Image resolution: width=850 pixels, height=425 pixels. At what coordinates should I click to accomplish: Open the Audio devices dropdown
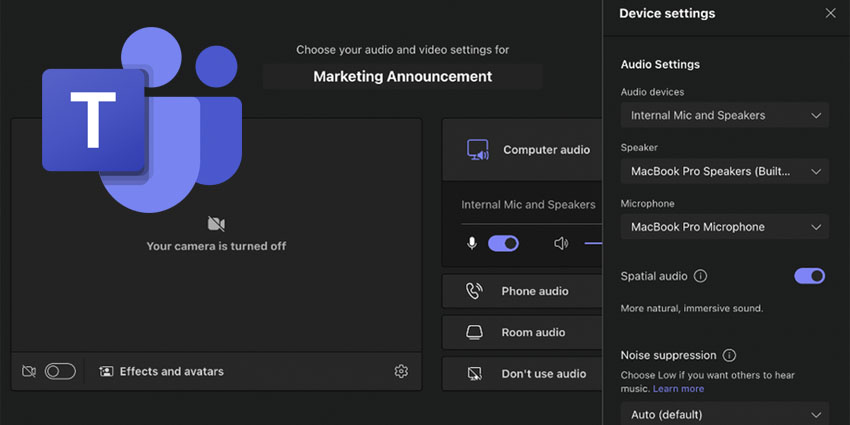724,115
